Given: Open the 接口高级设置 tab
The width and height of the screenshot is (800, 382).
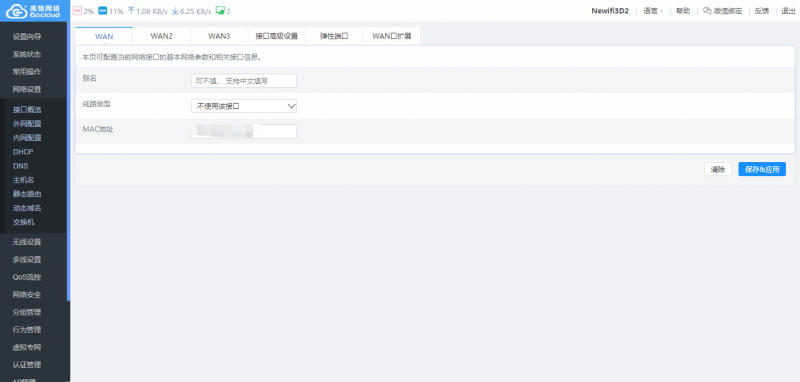Looking at the screenshot, I should (x=277, y=36).
